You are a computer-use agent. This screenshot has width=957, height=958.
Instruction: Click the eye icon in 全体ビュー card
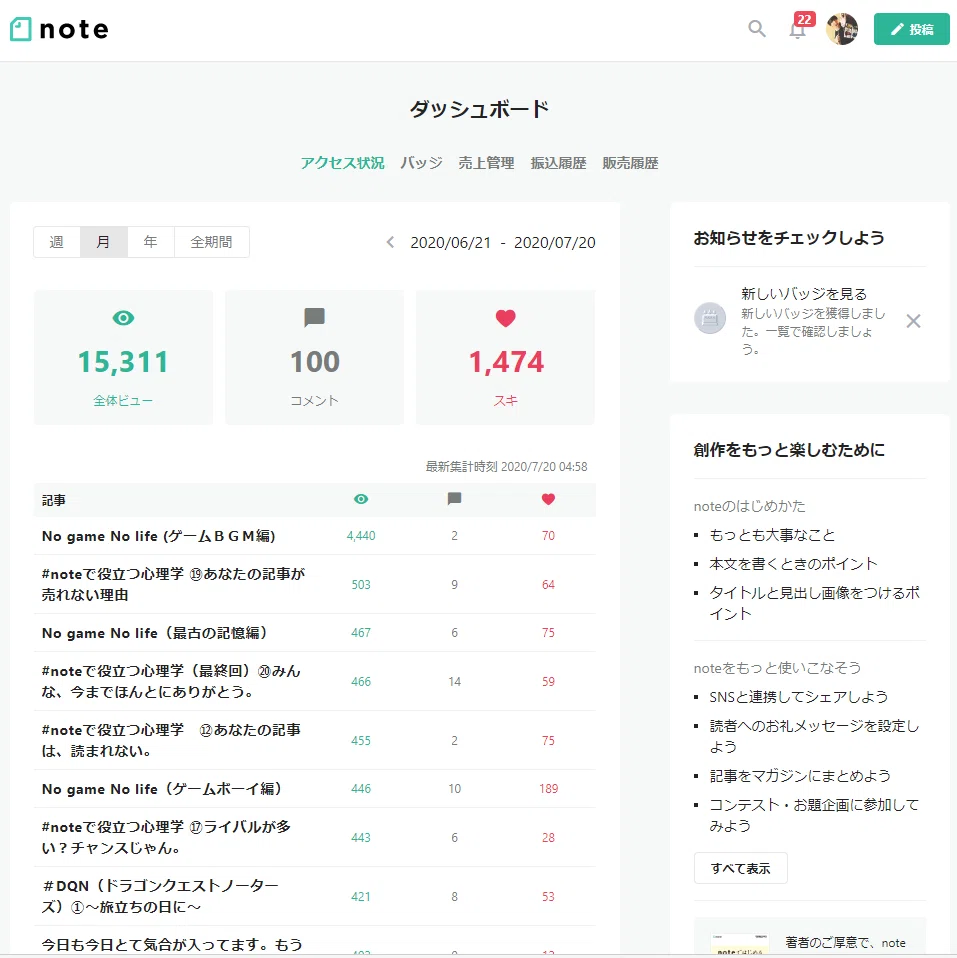(x=123, y=318)
